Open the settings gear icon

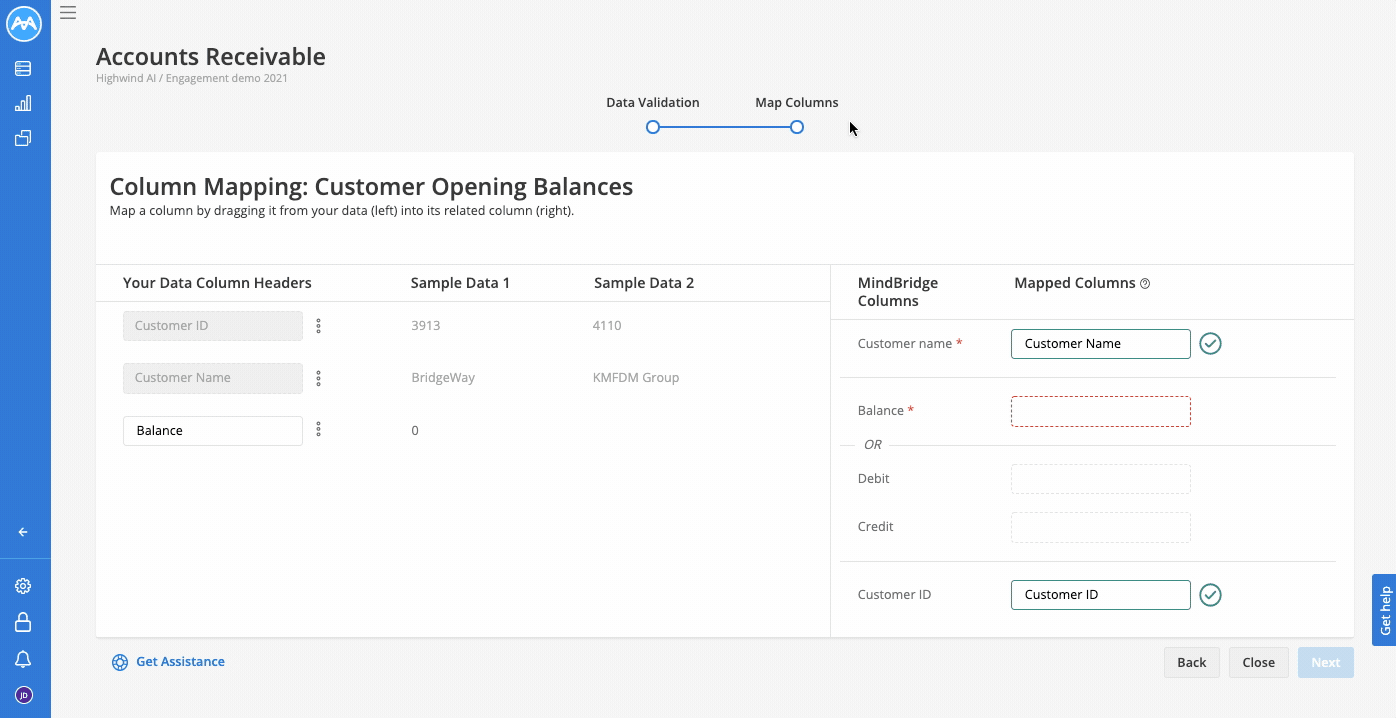coord(23,586)
